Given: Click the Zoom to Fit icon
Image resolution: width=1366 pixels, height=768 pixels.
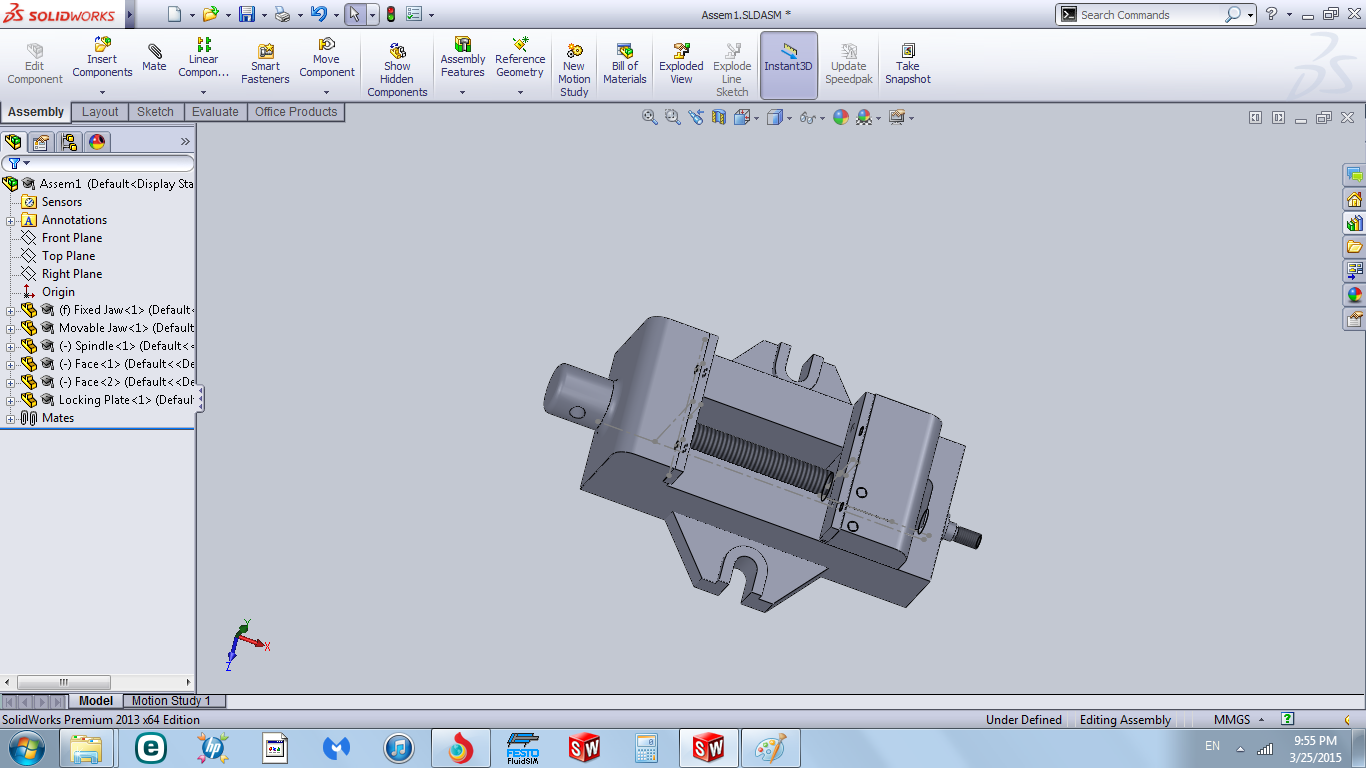Looking at the screenshot, I should coord(650,117).
